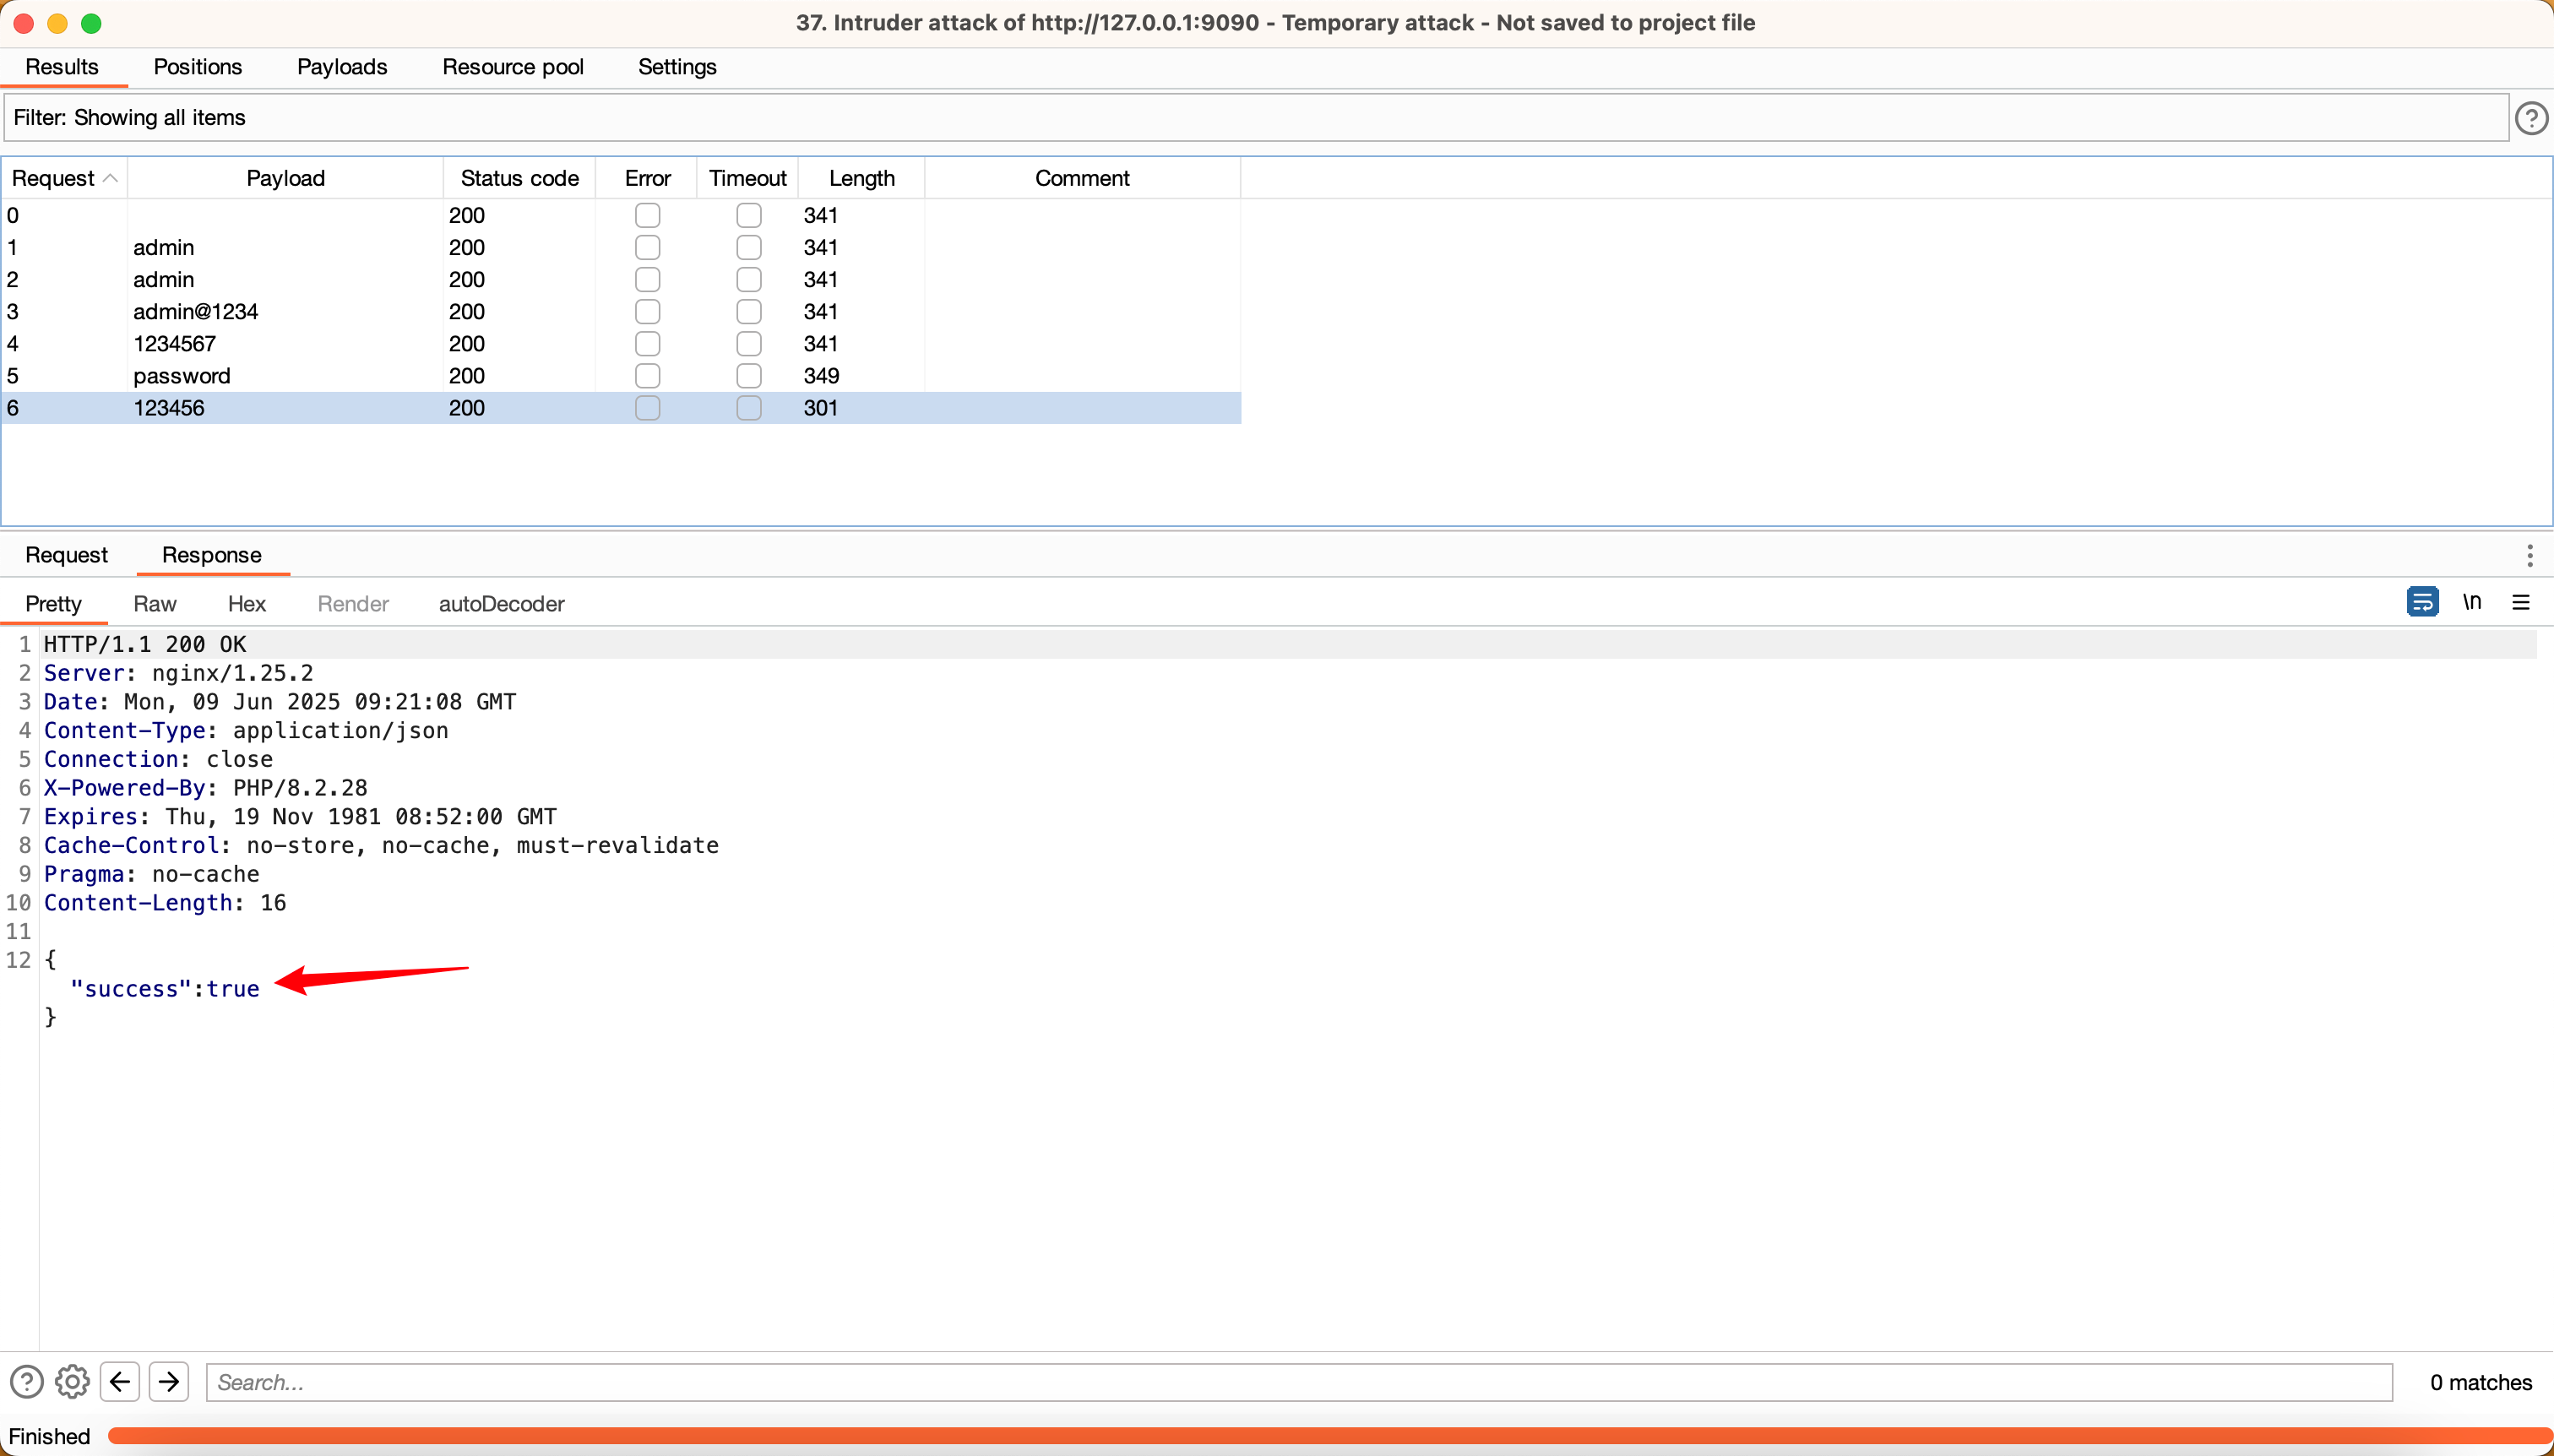This screenshot has height=1456, width=2554.
Task: Toggle the word wrap icon in response viewer
Action: pos(2422,602)
